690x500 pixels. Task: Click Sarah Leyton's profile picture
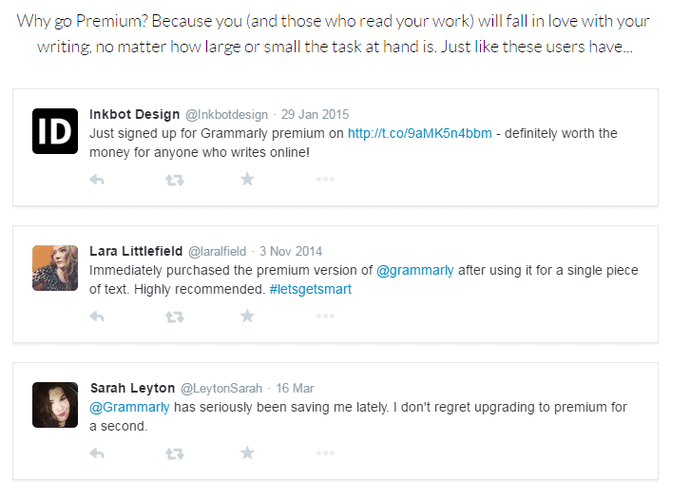pos(55,404)
